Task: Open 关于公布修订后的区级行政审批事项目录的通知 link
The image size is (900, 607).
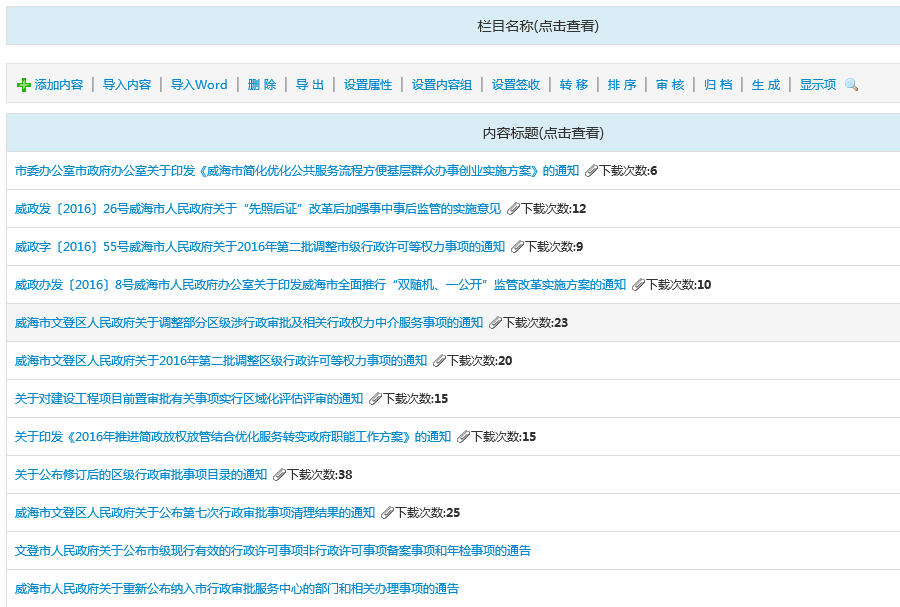Action: [x=141, y=475]
